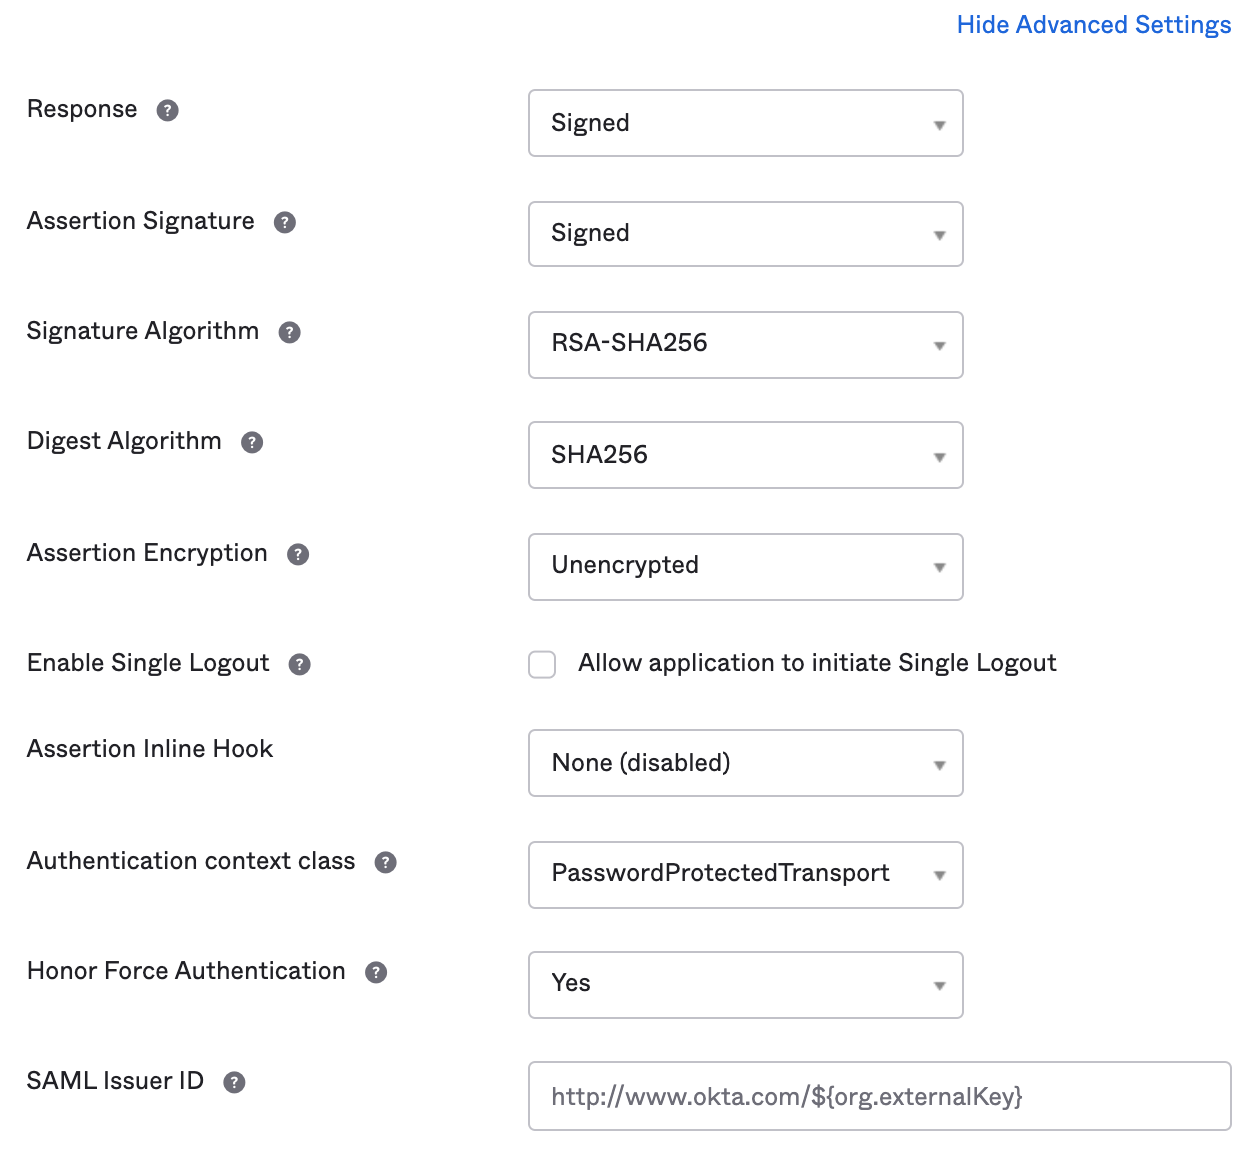This screenshot has height=1162, width=1252.
Task: Enable Allow application to initiate Single Logout
Action: [x=542, y=664]
